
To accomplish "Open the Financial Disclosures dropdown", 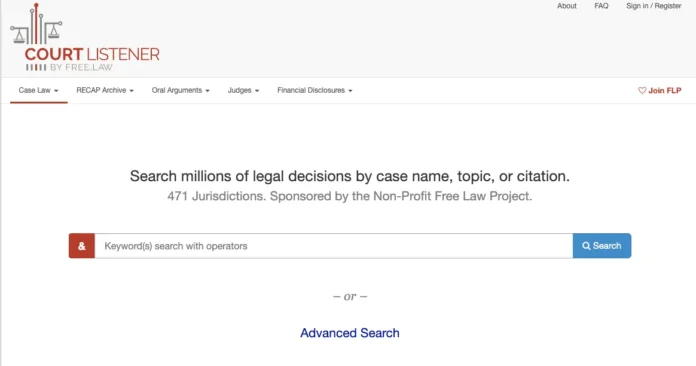I will 315,91.
